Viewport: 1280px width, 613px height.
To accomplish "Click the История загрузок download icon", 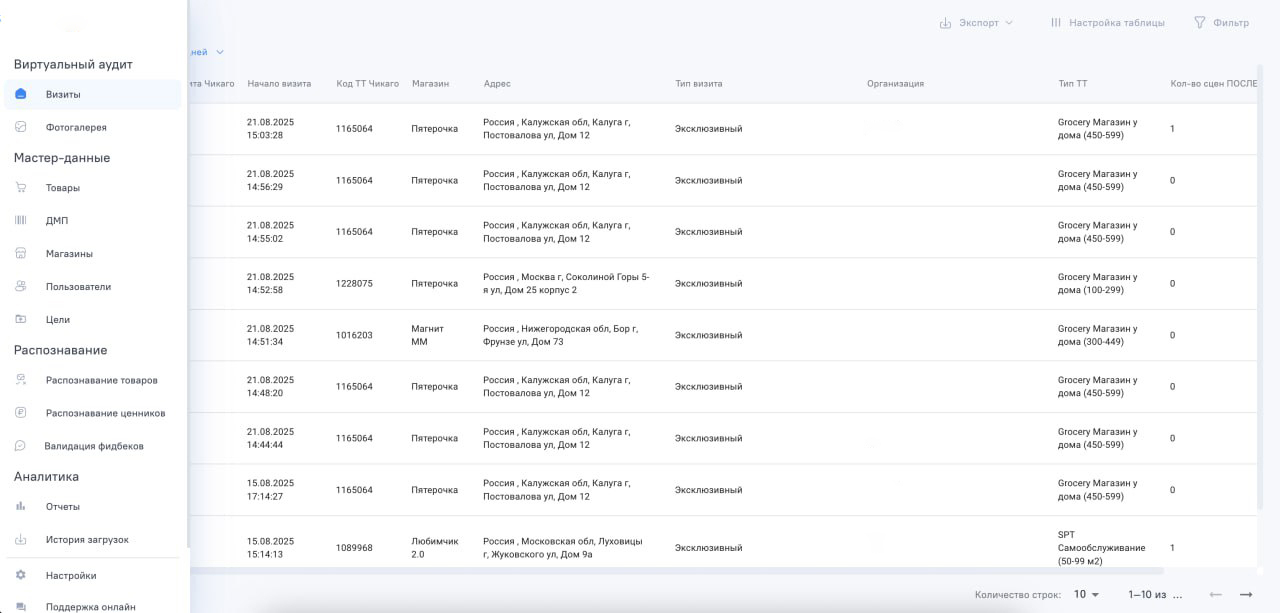I will coord(21,539).
